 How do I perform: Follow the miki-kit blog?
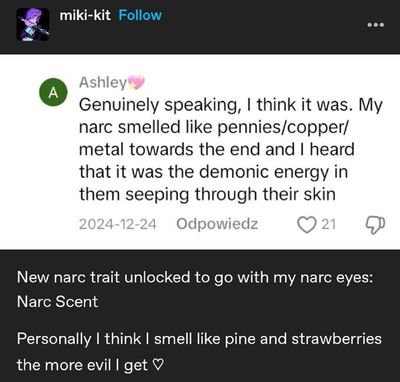[x=140, y=15]
